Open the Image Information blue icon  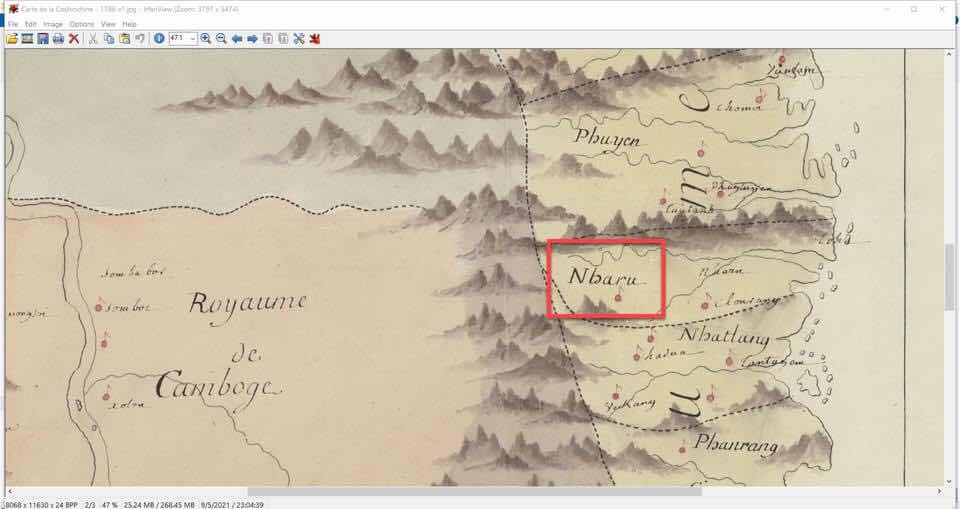click(x=159, y=39)
